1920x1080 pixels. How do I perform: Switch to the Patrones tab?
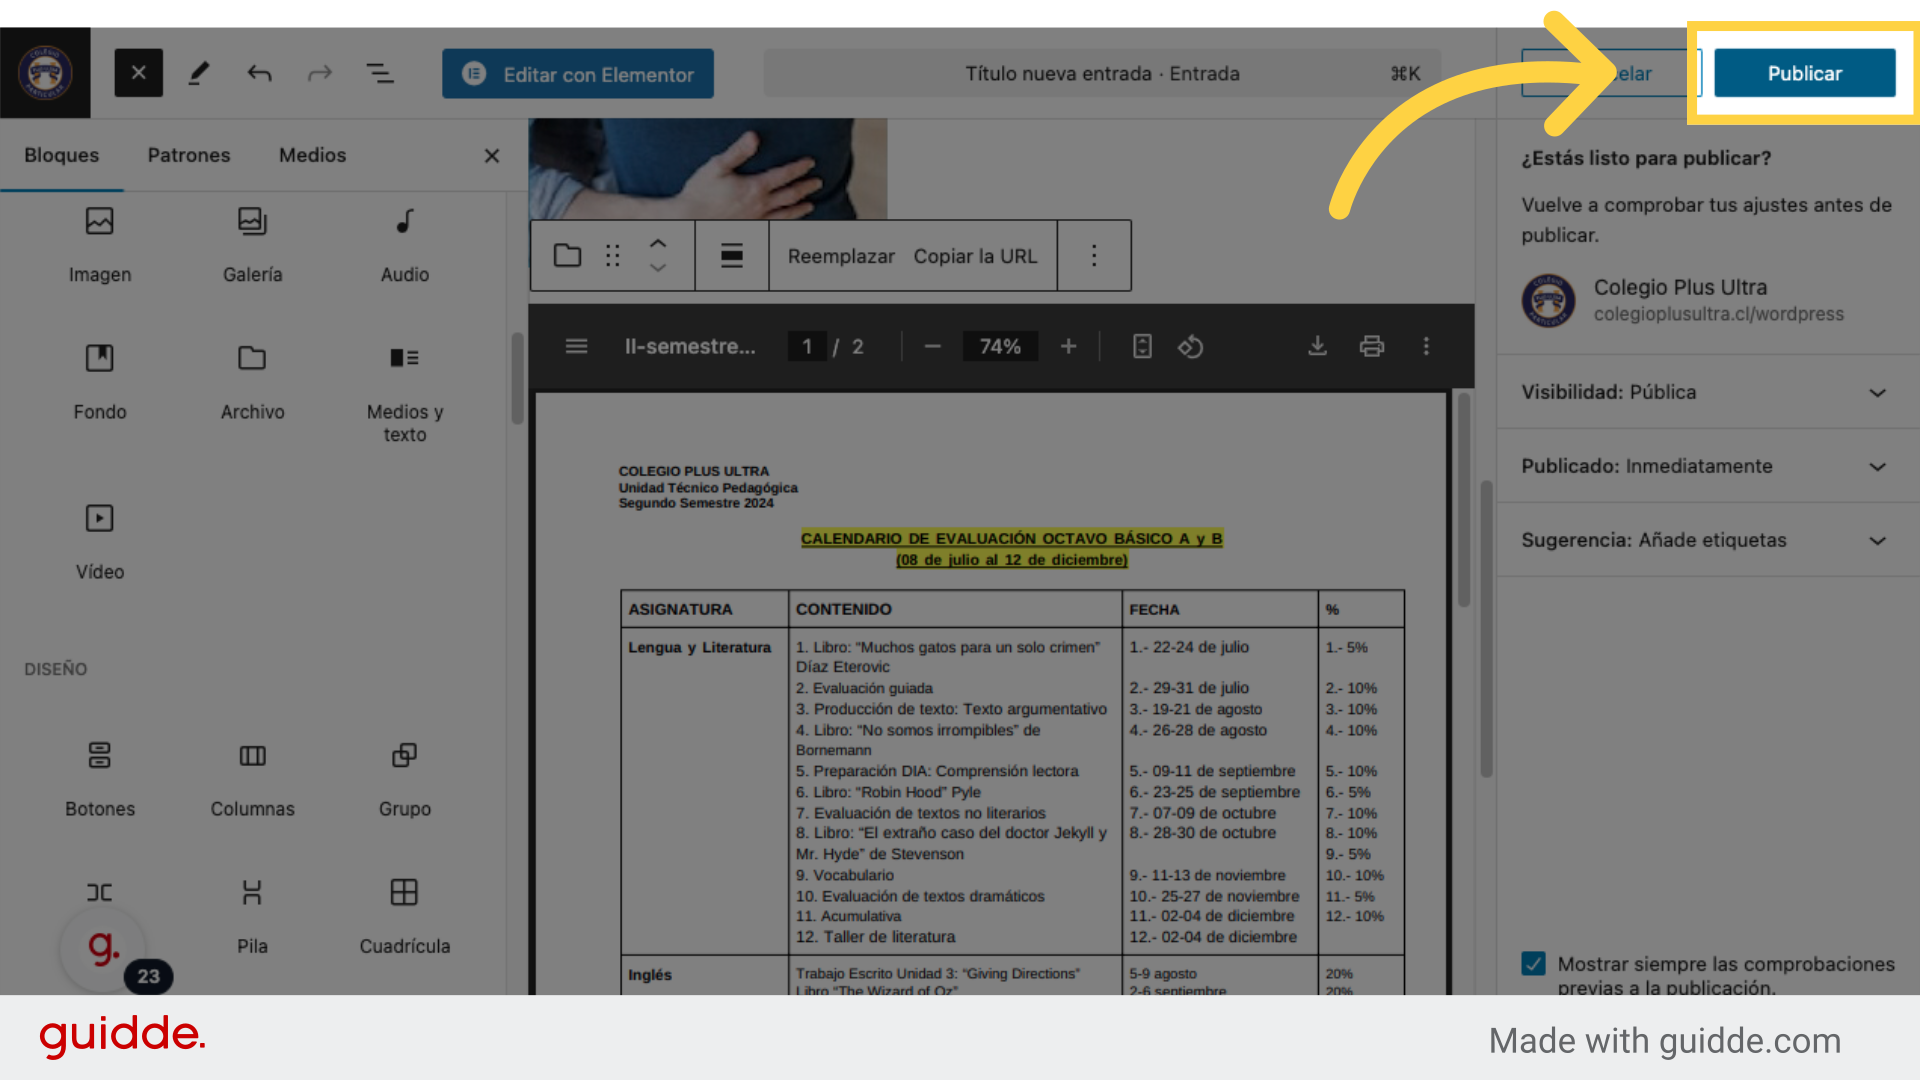pos(189,155)
